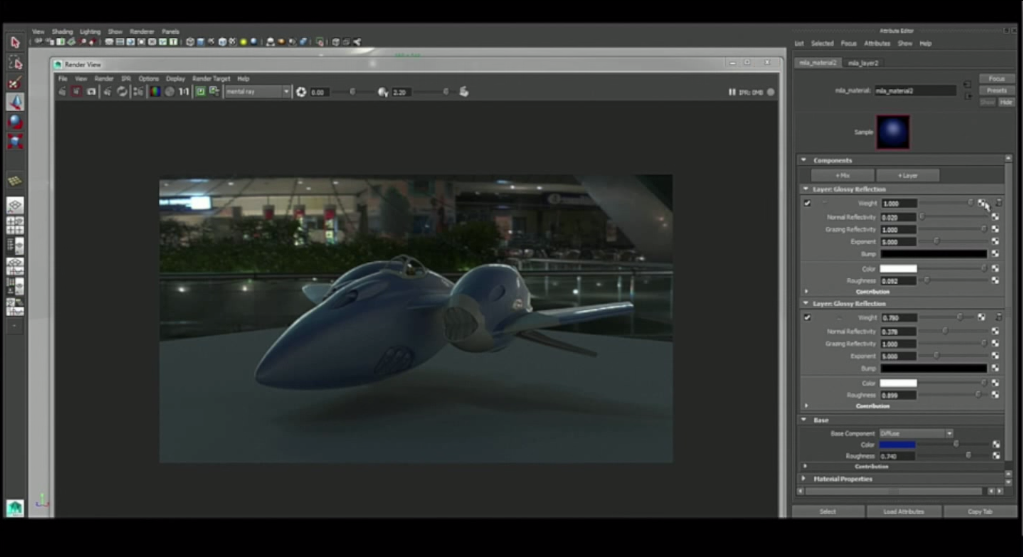The height and width of the screenshot is (557, 1023).
Task: Click the Render View snapshot camera icon
Action: click(91, 91)
